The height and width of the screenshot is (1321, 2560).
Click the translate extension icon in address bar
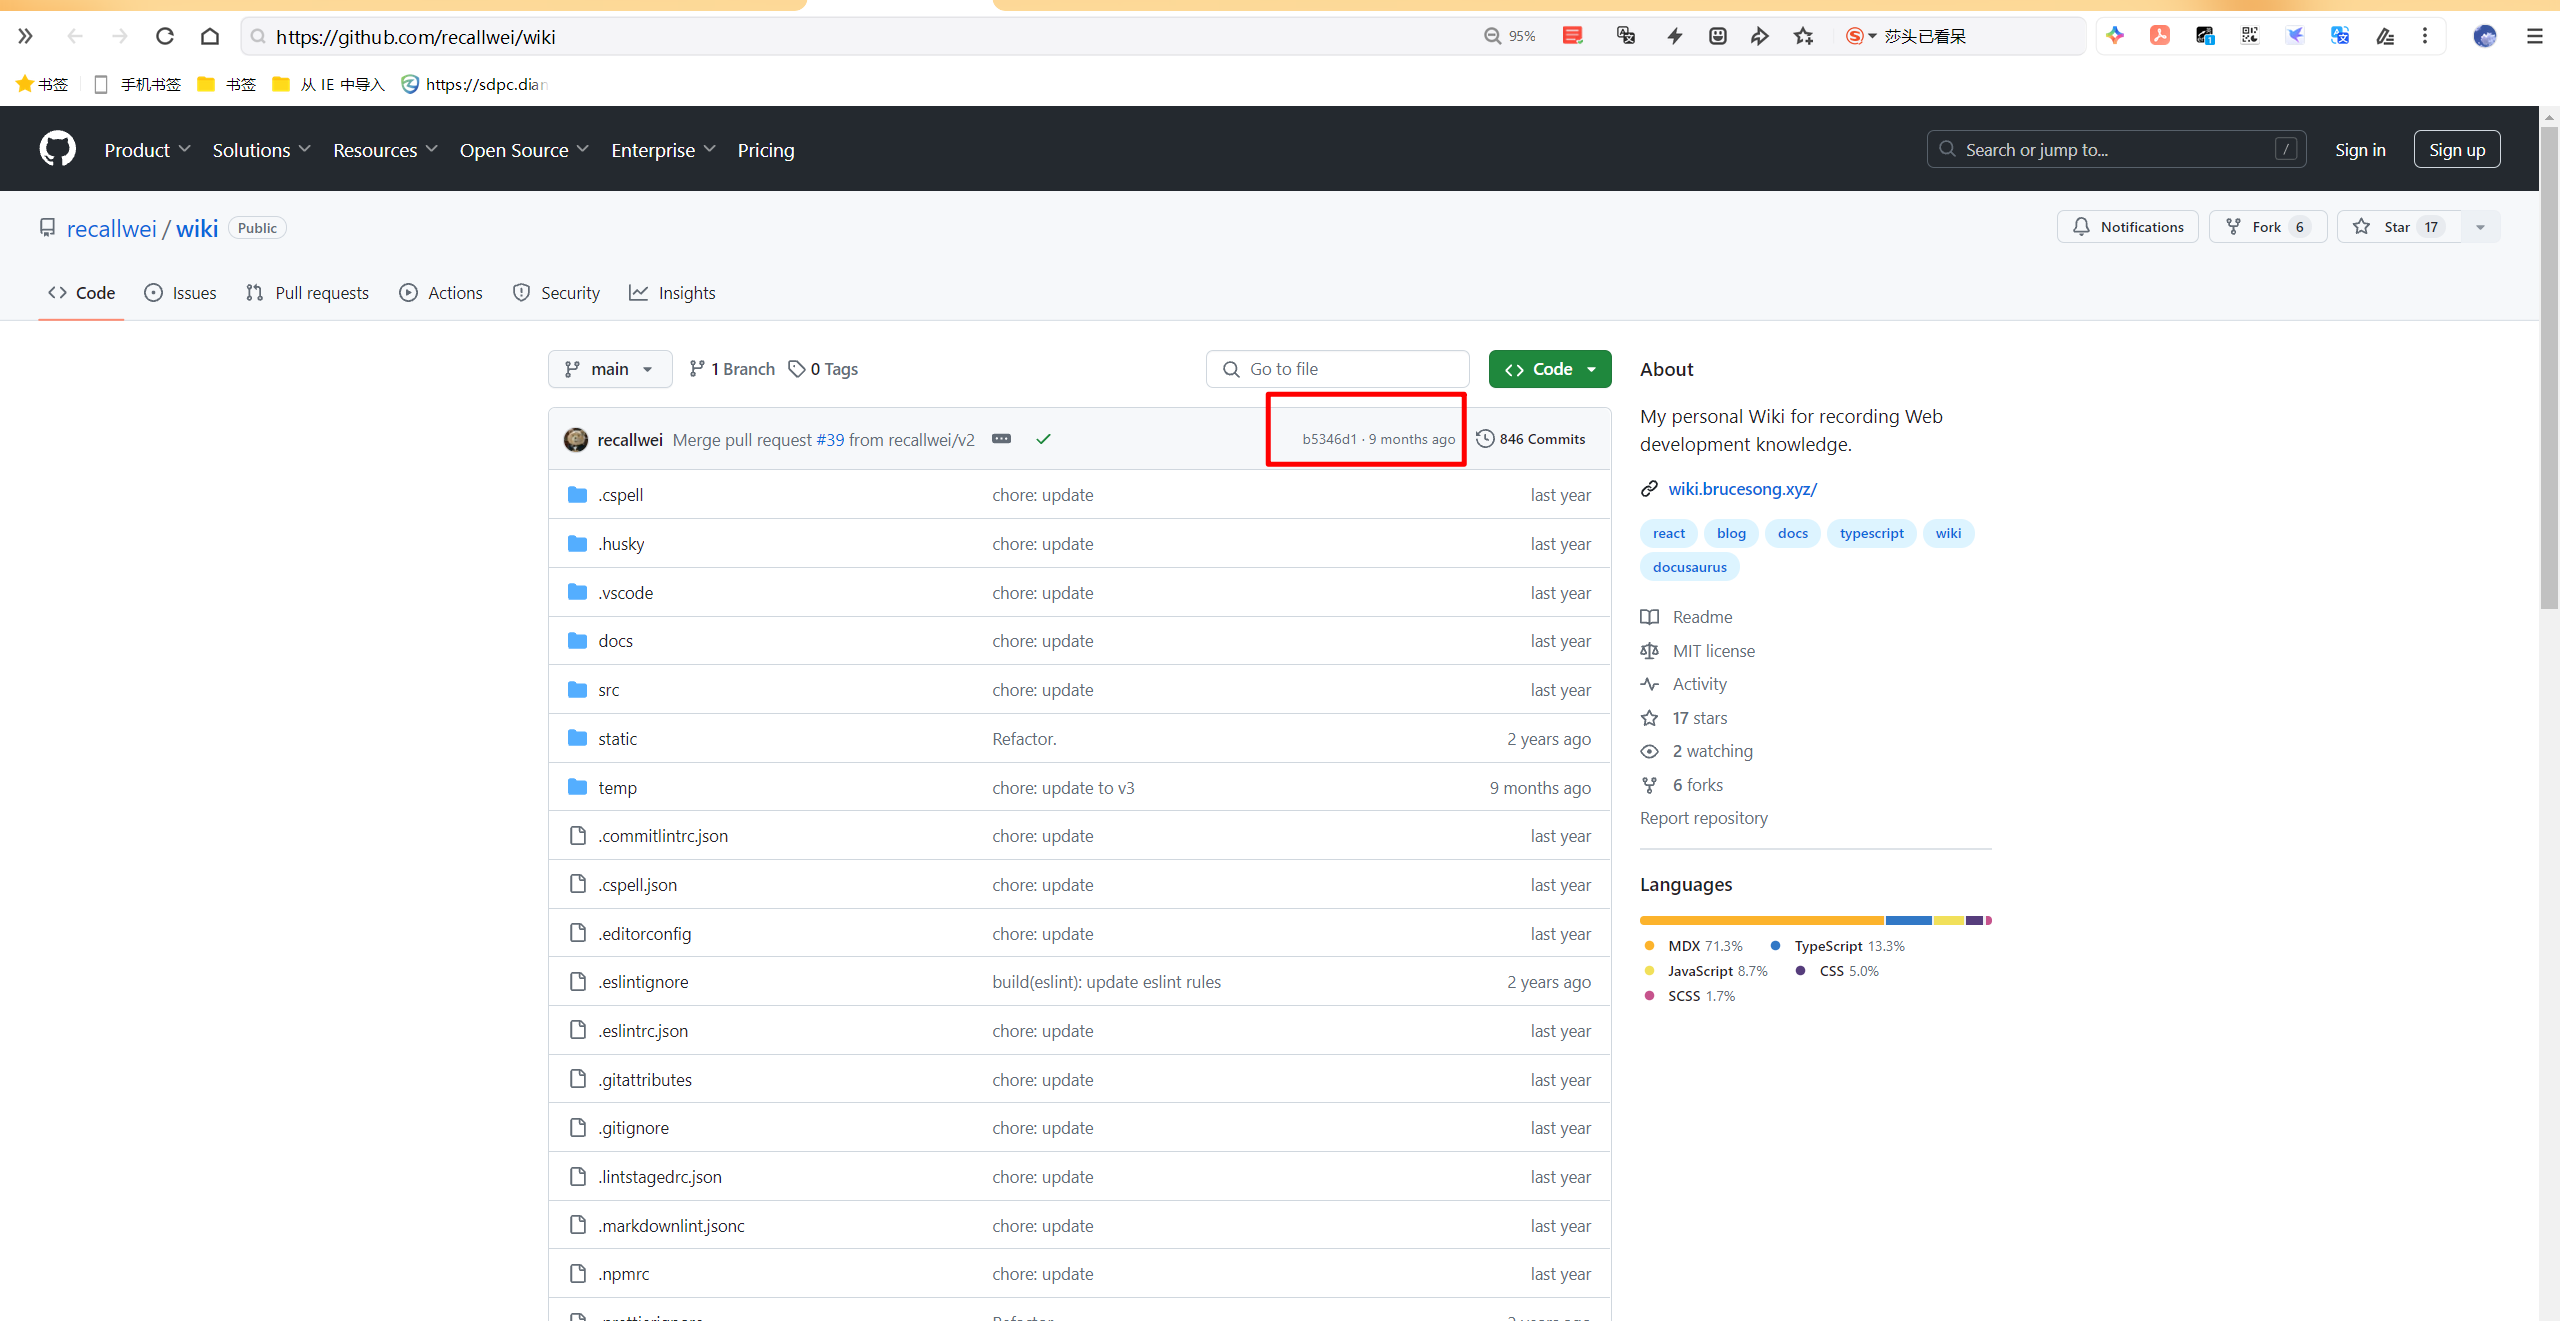(1626, 36)
